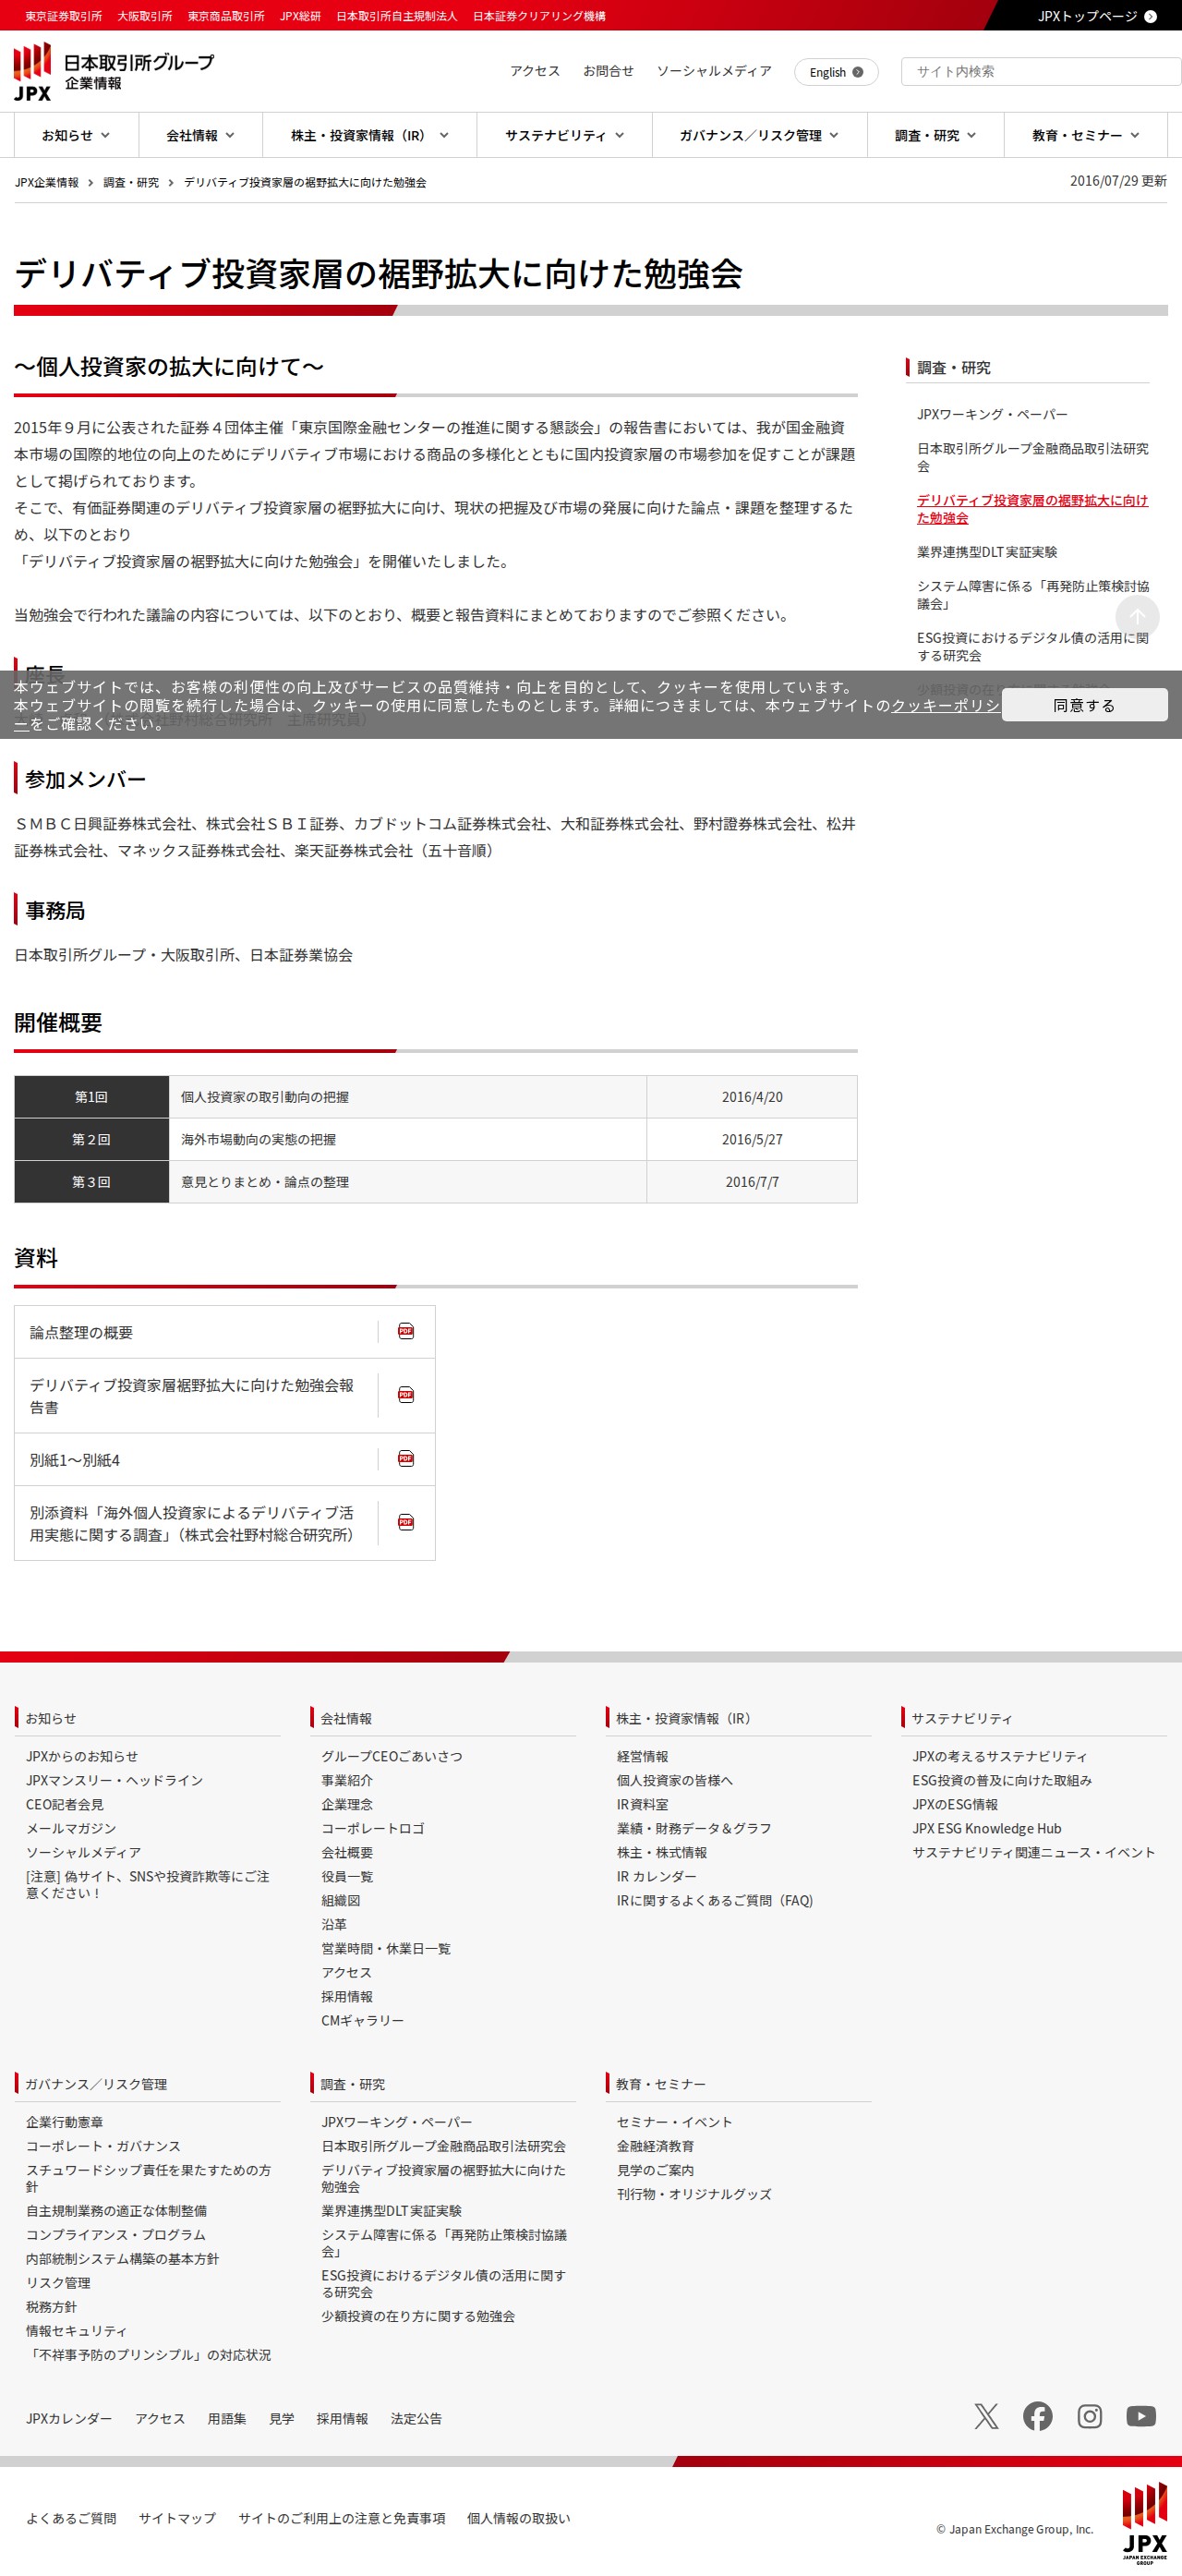Open the 法定公告 footer link
The image size is (1182, 2576).
(416, 2418)
